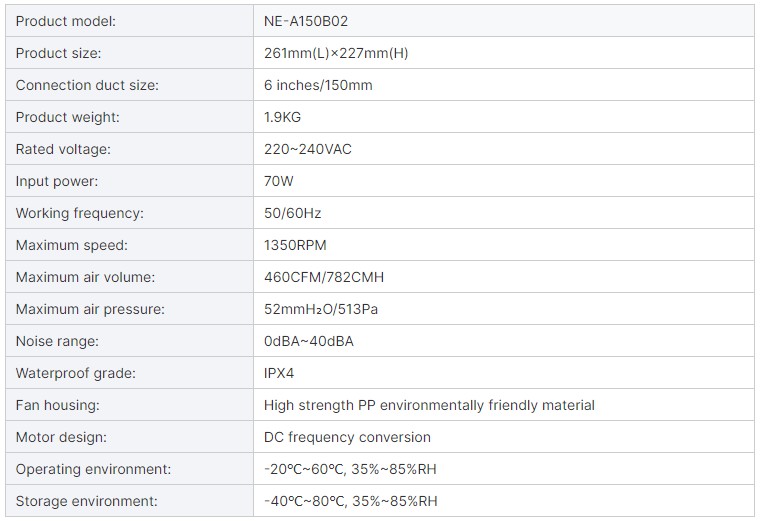
Task: Select the 261mm(L)×227mm(H) size value
Action: [x=336, y=53]
